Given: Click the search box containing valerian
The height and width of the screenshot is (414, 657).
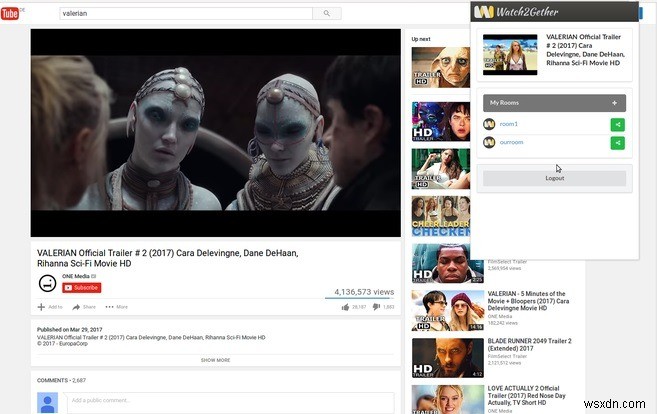Looking at the screenshot, I should pyautogui.click(x=185, y=14).
